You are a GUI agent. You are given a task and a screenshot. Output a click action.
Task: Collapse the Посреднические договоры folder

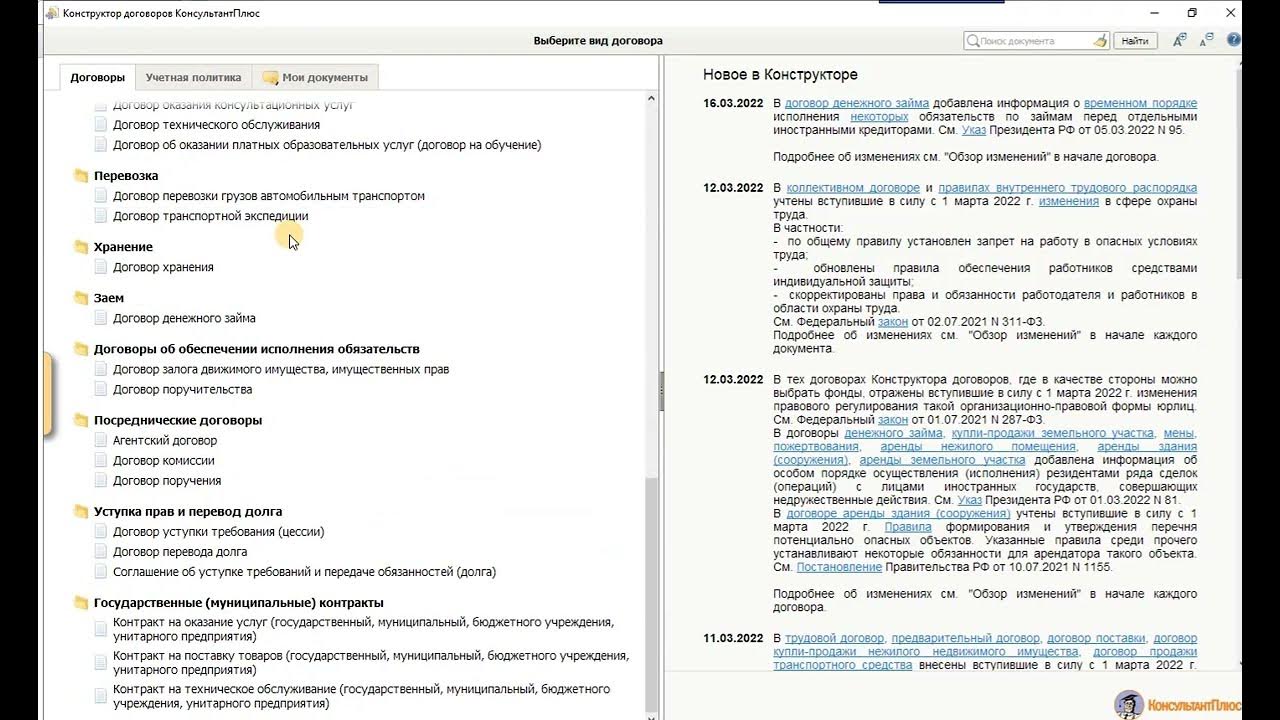(81, 420)
